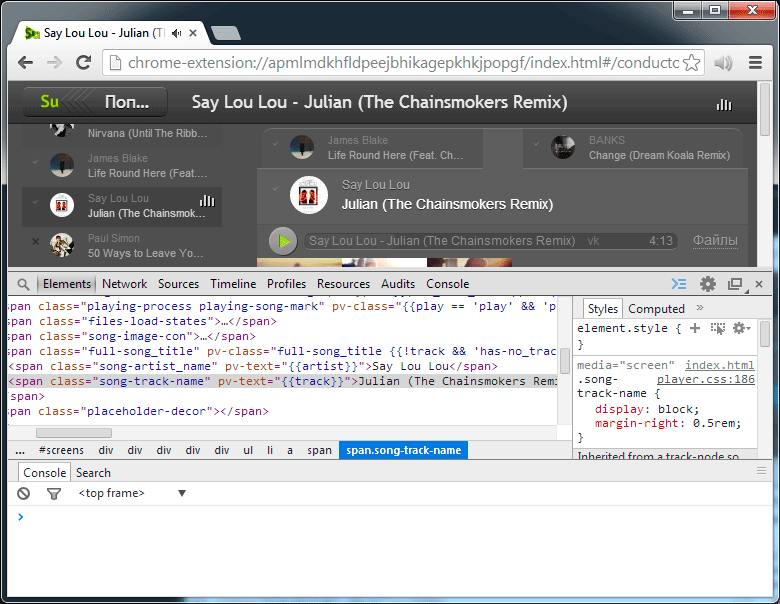This screenshot has height=604, width=780.
Task: Select the Styles sidebar tab
Action: pyautogui.click(x=602, y=309)
